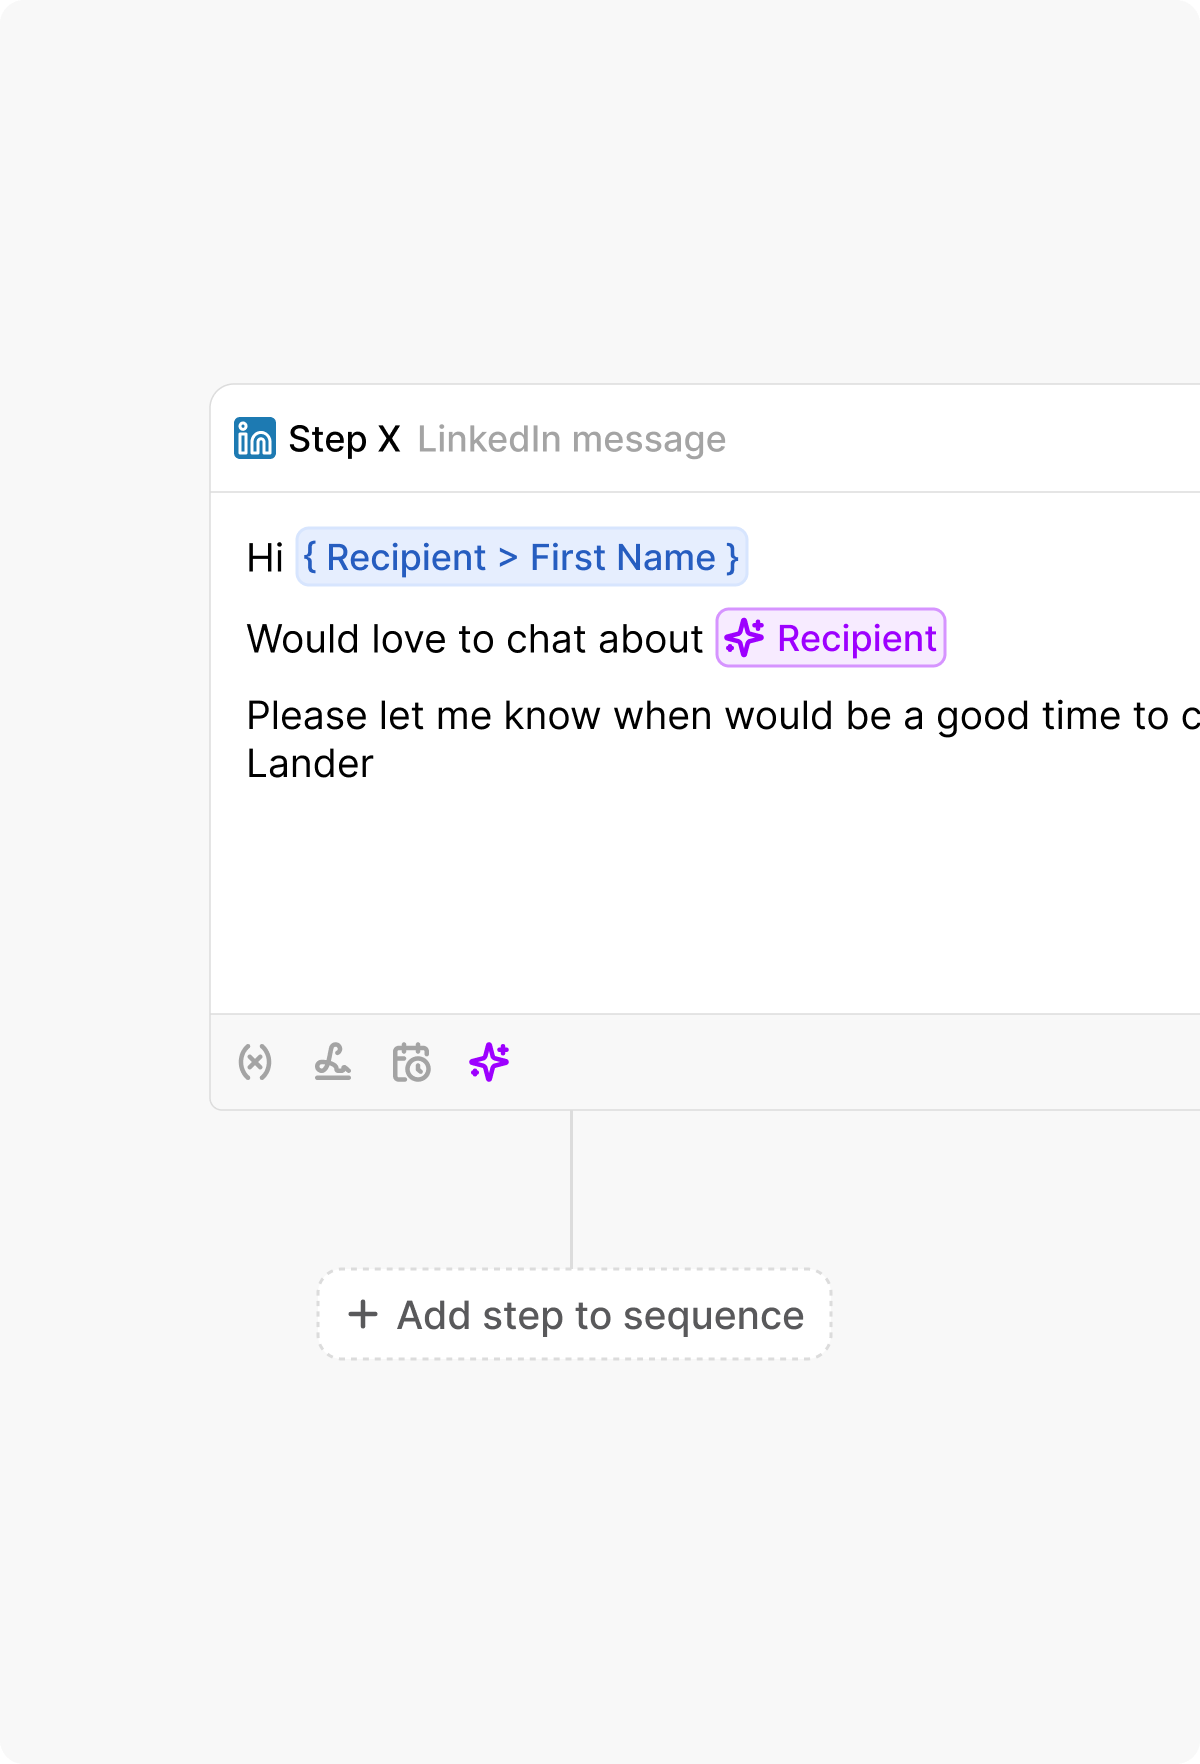The height and width of the screenshot is (1764, 1200).
Task: Click the connector line below the card
Action: click(572, 1190)
